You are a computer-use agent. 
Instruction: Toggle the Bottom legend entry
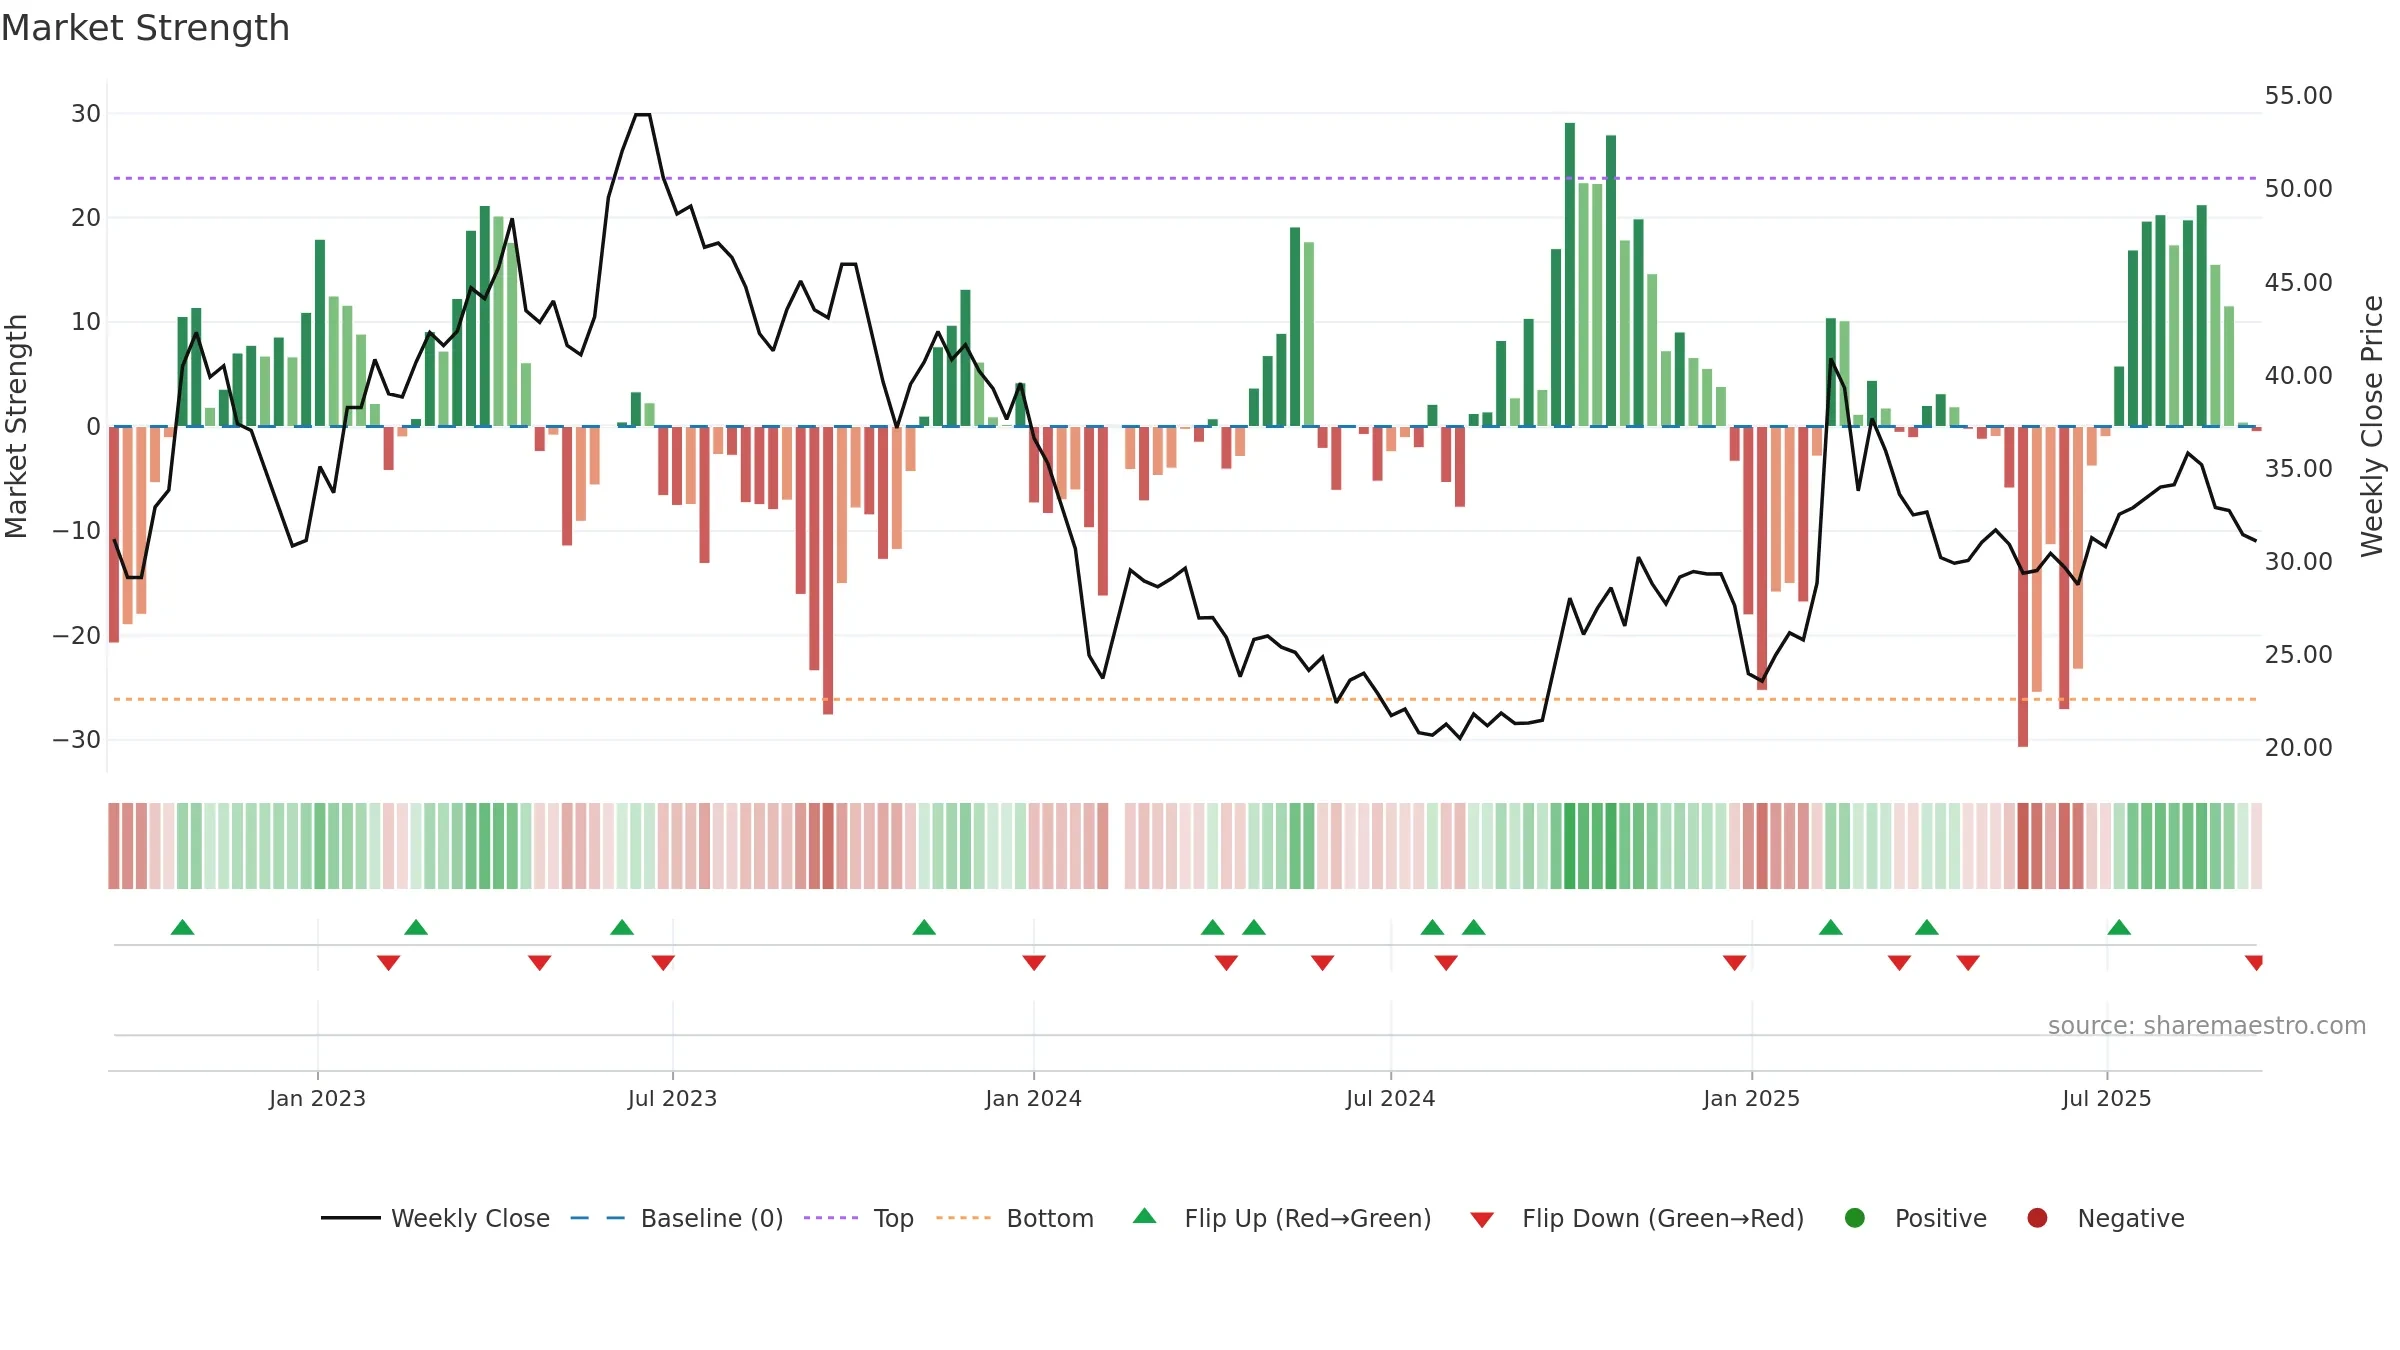pyautogui.click(x=1015, y=1218)
